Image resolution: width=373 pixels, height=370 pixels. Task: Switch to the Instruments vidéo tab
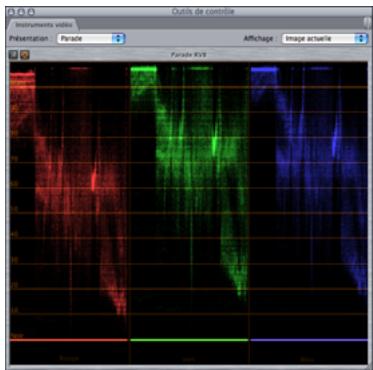44,25
